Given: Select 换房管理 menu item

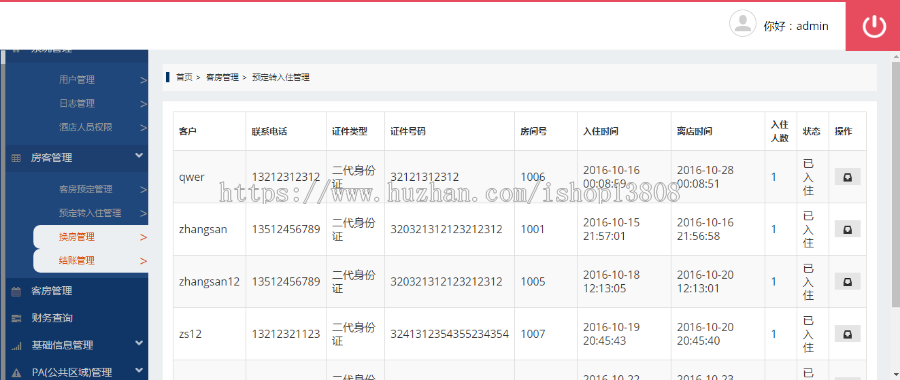Looking at the screenshot, I should (x=77, y=236).
